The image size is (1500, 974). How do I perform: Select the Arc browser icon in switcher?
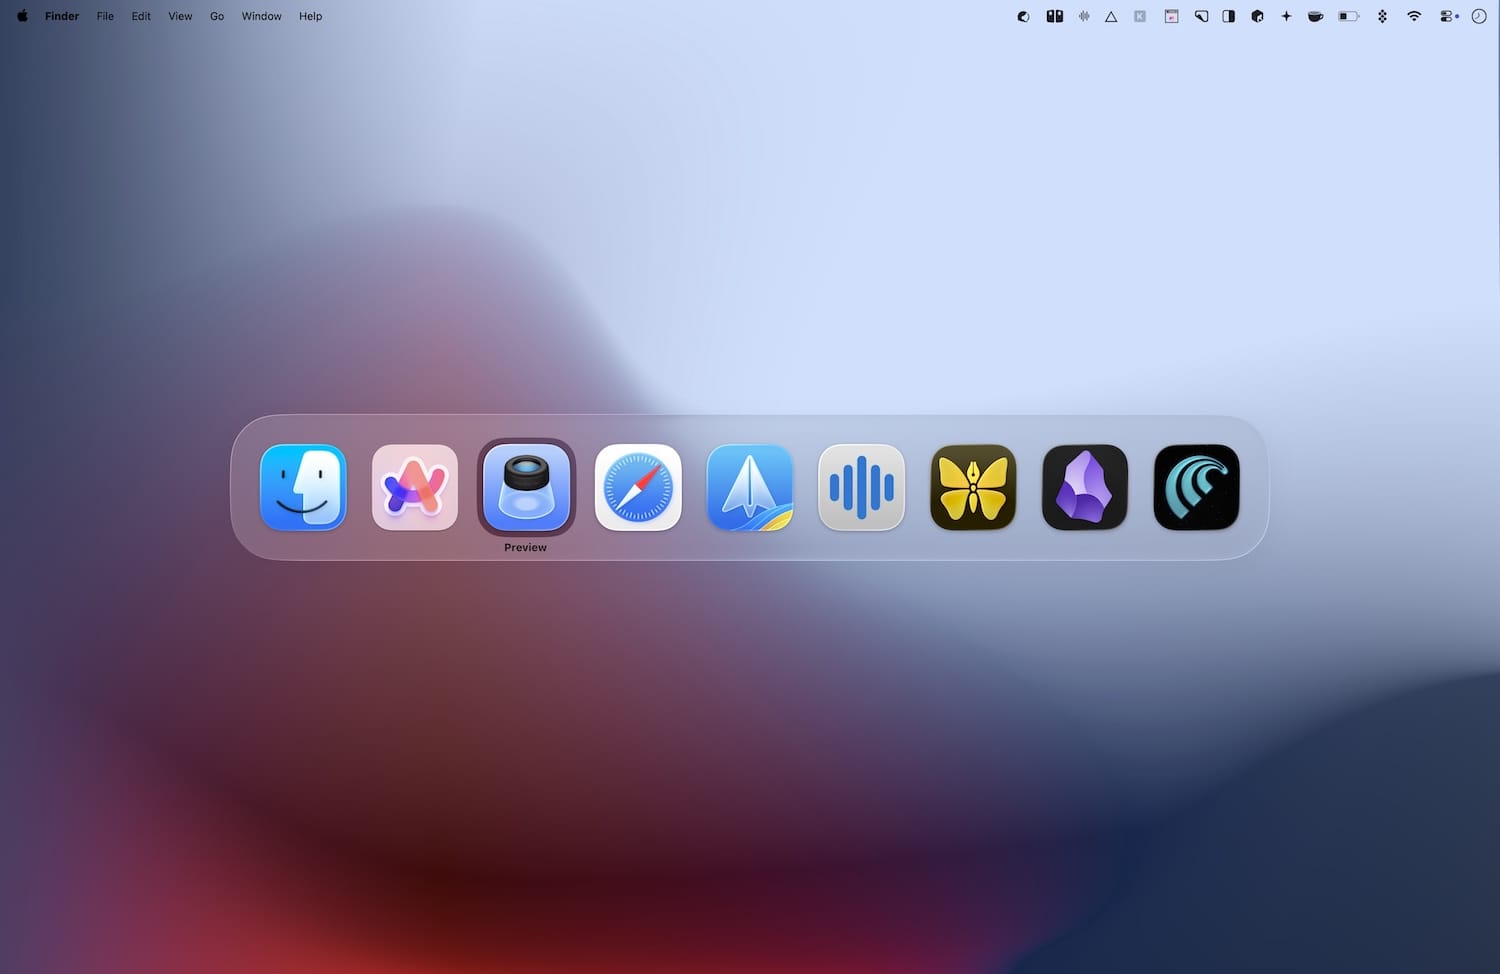coord(415,487)
